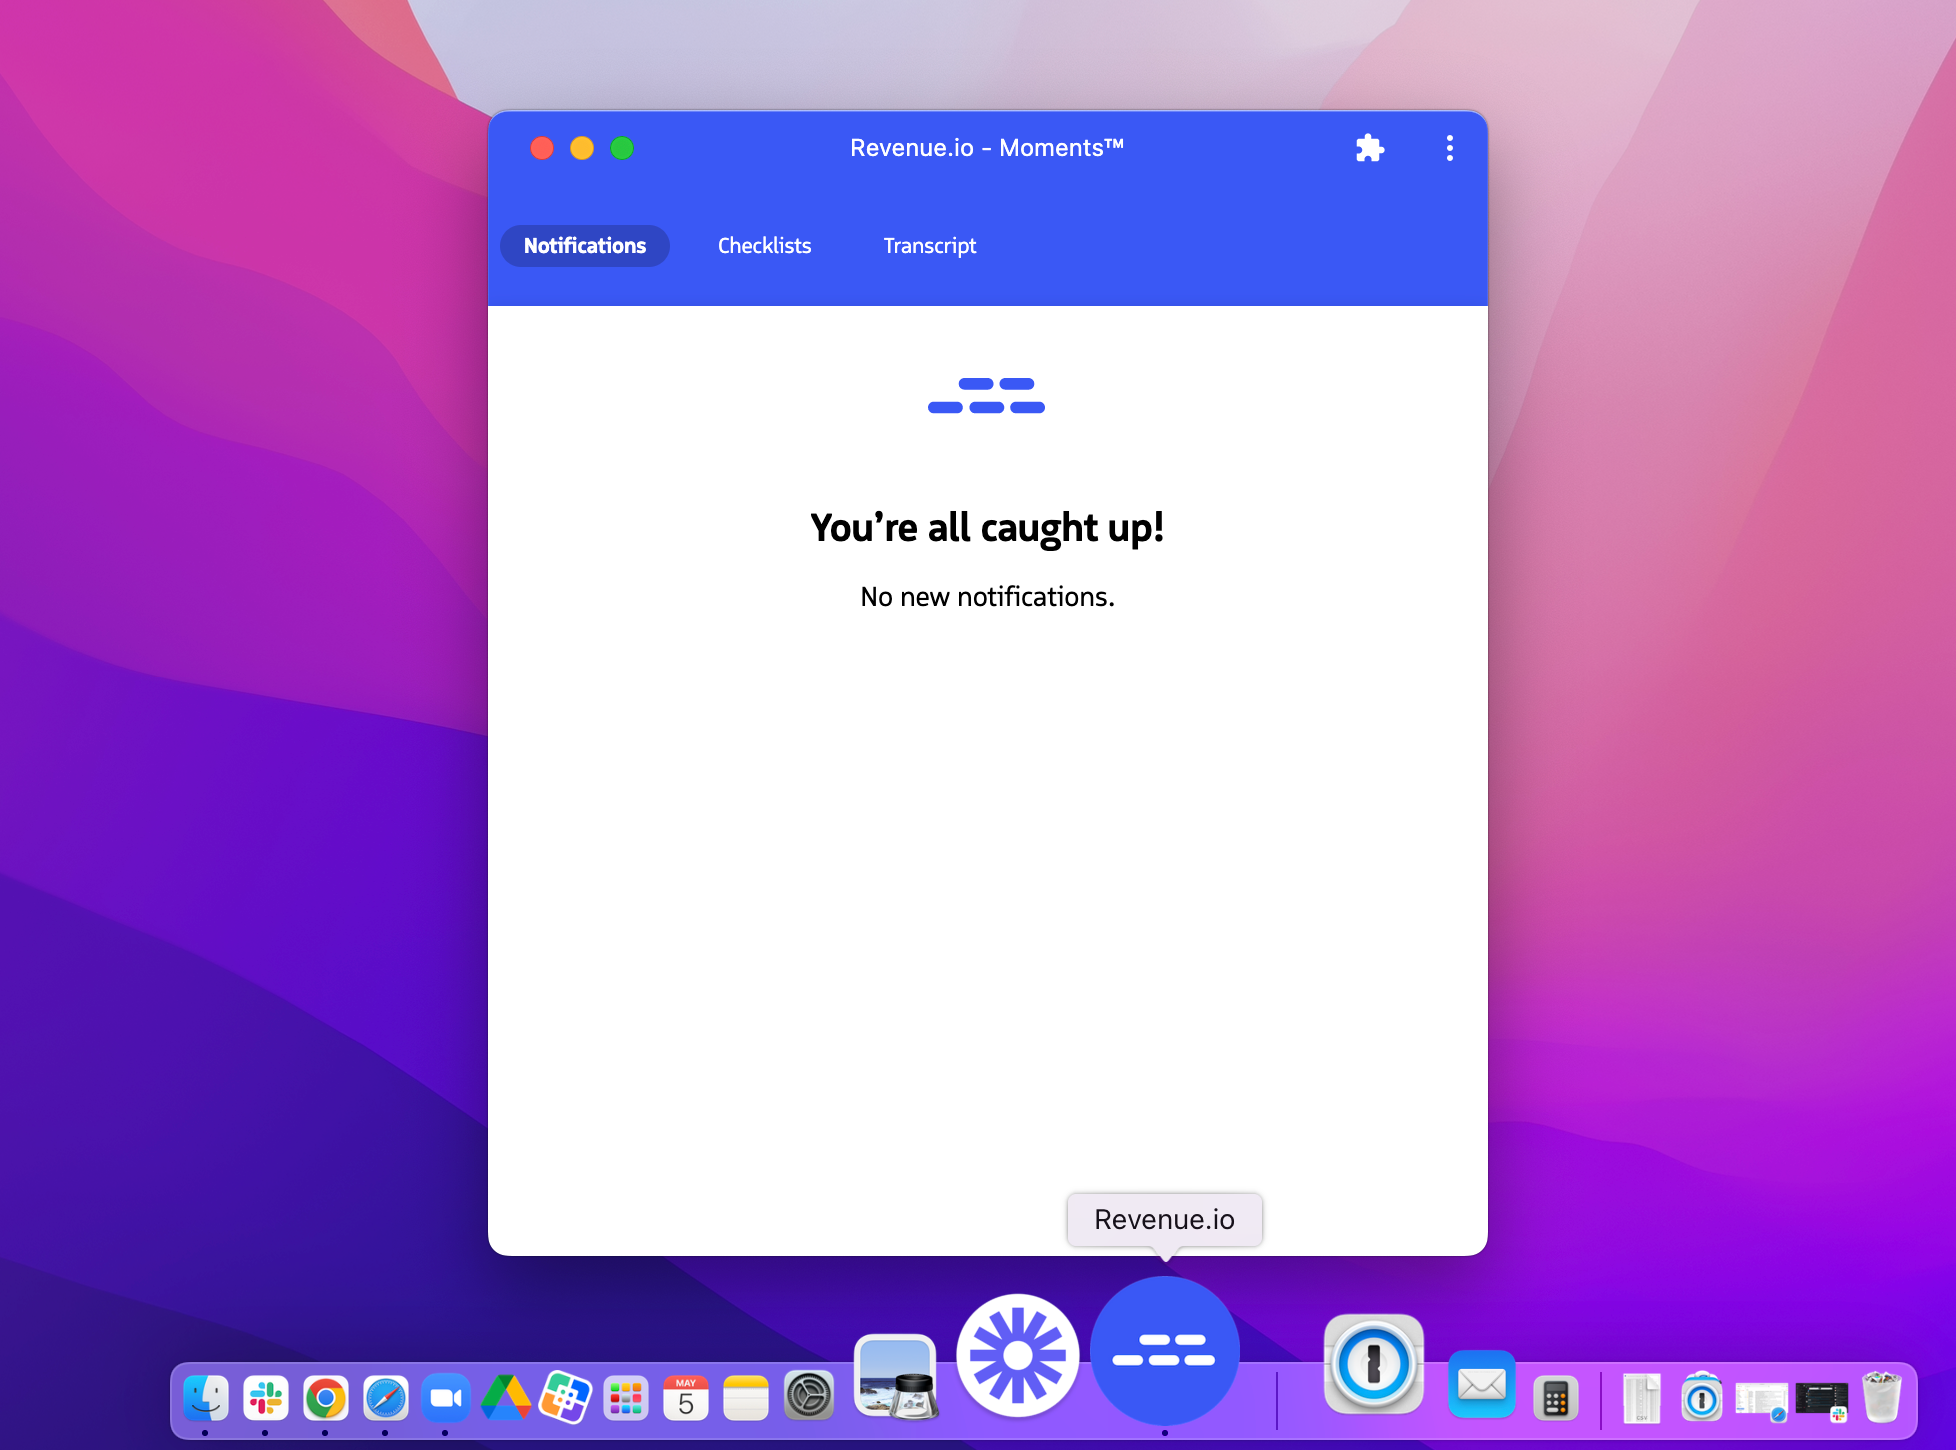Image resolution: width=1956 pixels, height=1450 pixels.
Task: Open Finder from the dock
Action: pyautogui.click(x=206, y=1397)
